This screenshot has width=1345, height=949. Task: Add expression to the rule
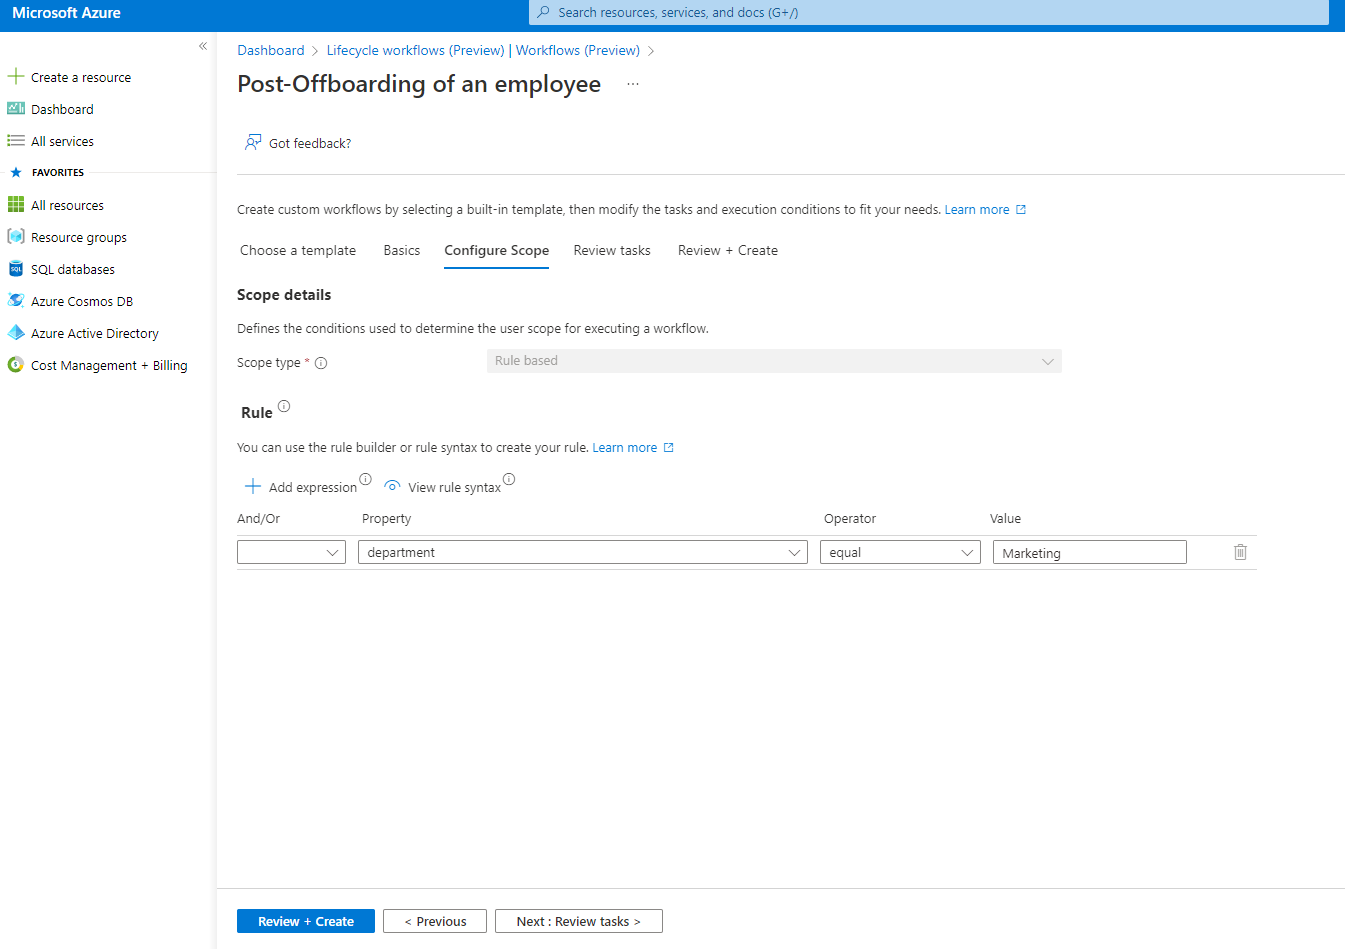pos(301,487)
